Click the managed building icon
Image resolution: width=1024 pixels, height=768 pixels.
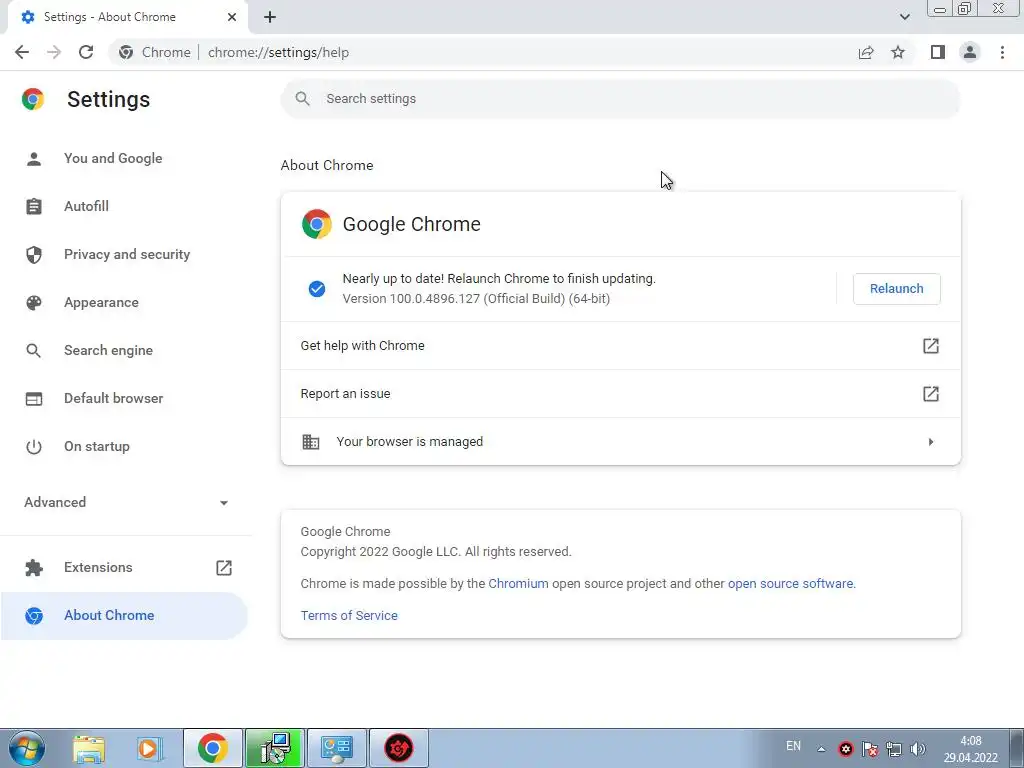click(311, 441)
